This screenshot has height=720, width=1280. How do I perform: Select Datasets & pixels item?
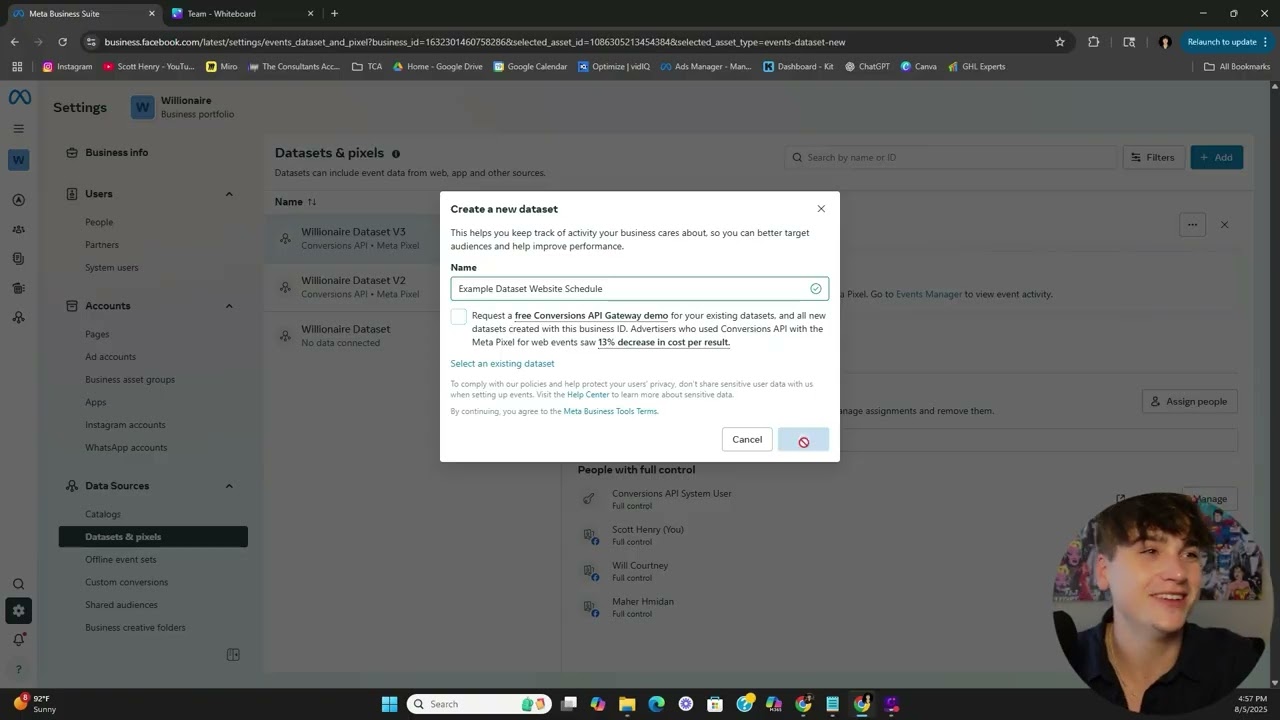pyautogui.click(x=153, y=537)
